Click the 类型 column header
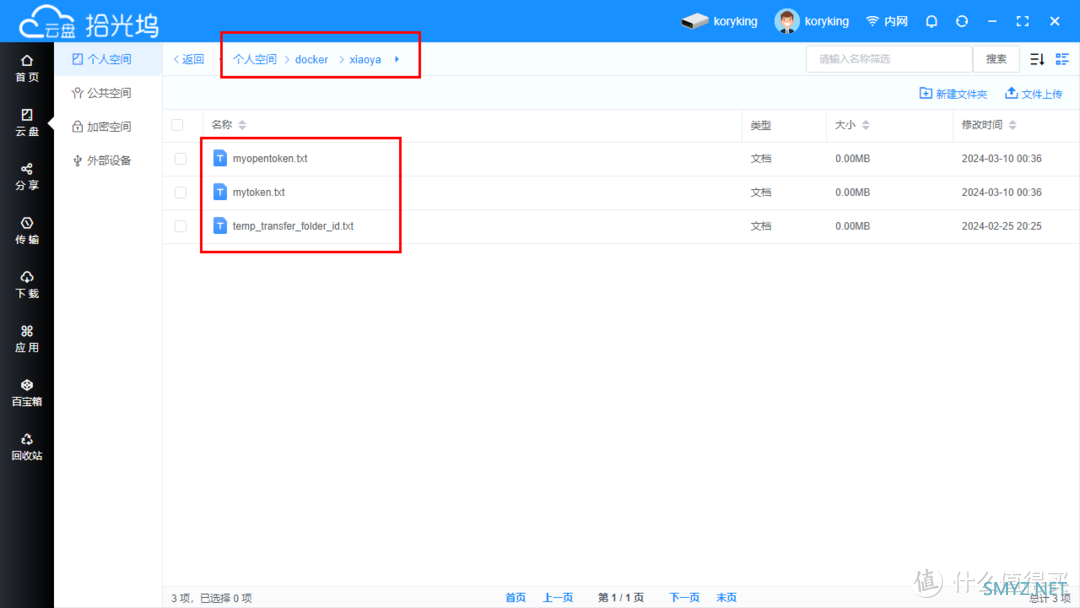Viewport: 1080px width, 608px height. [x=760, y=125]
